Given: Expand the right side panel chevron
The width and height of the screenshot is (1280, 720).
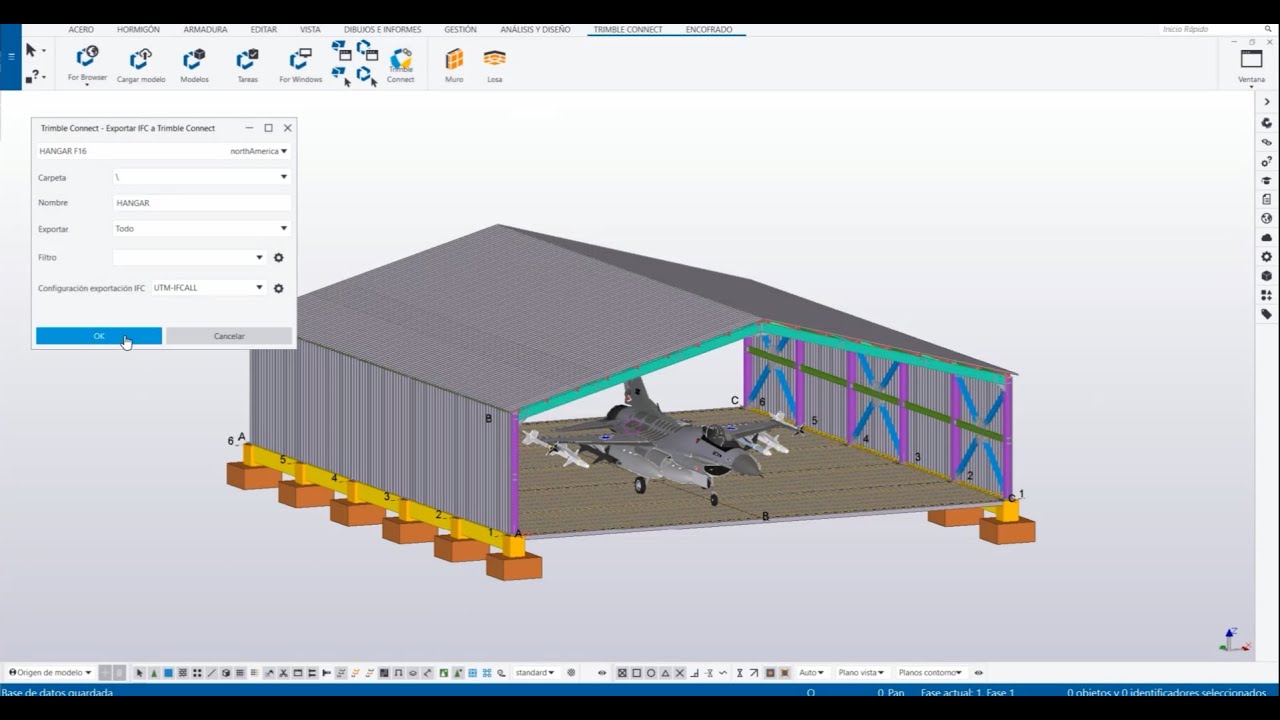Looking at the screenshot, I should point(1267,102).
